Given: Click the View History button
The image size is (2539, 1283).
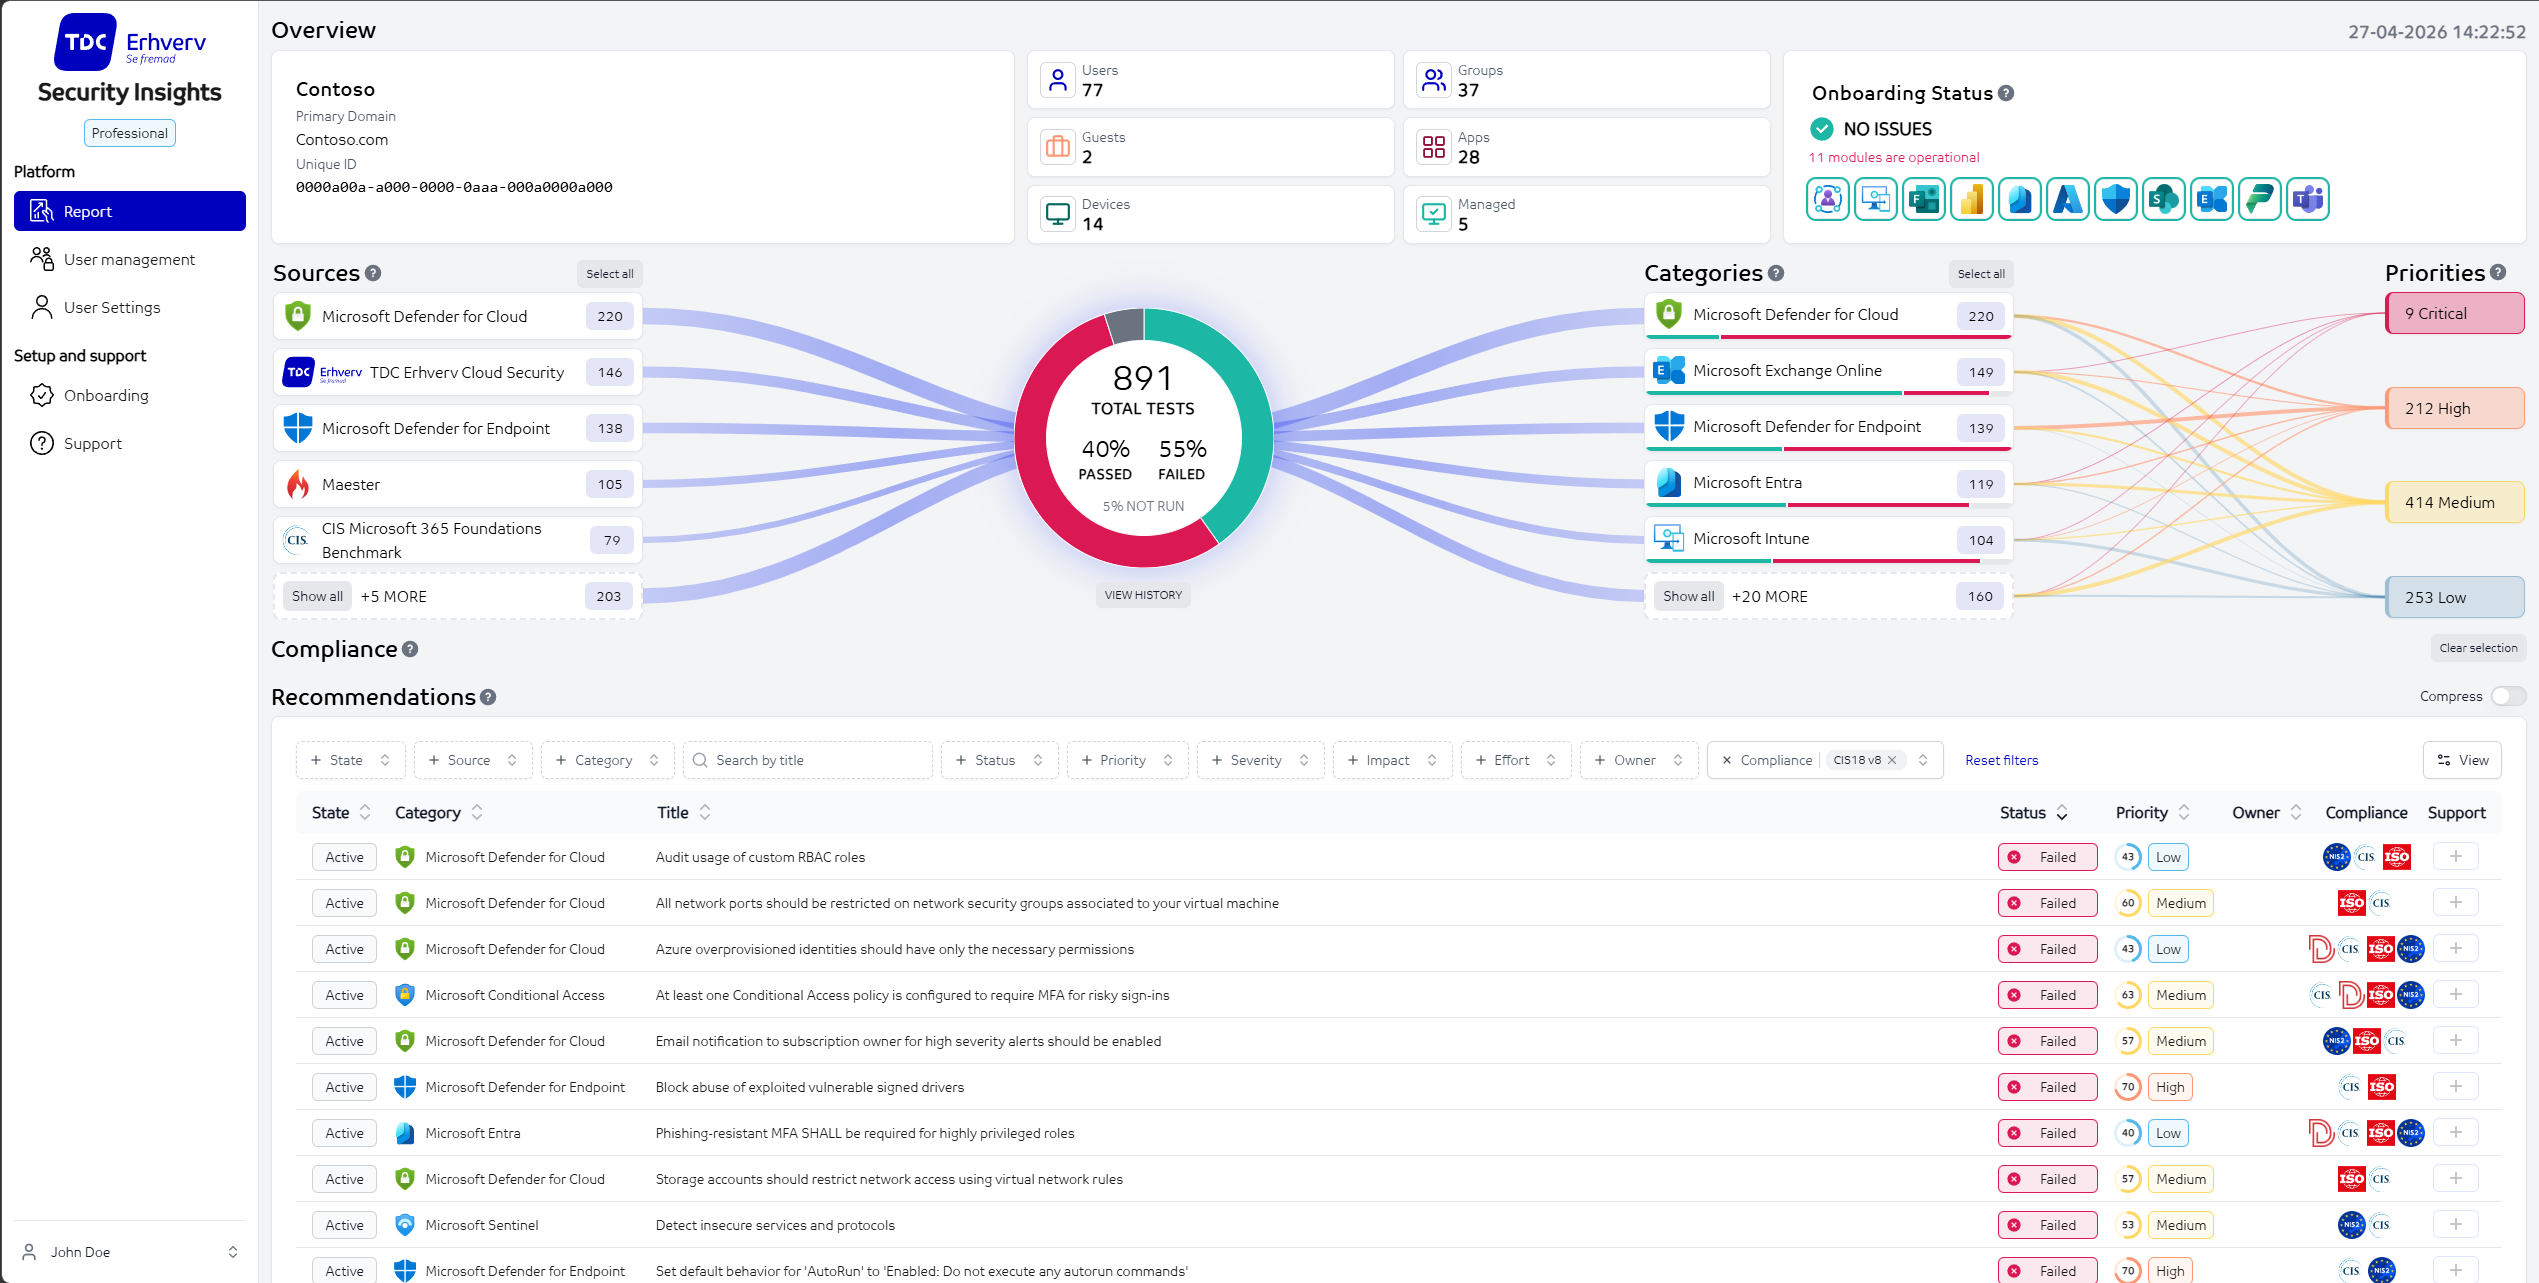Looking at the screenshot, I should (x=1143, y=595).
